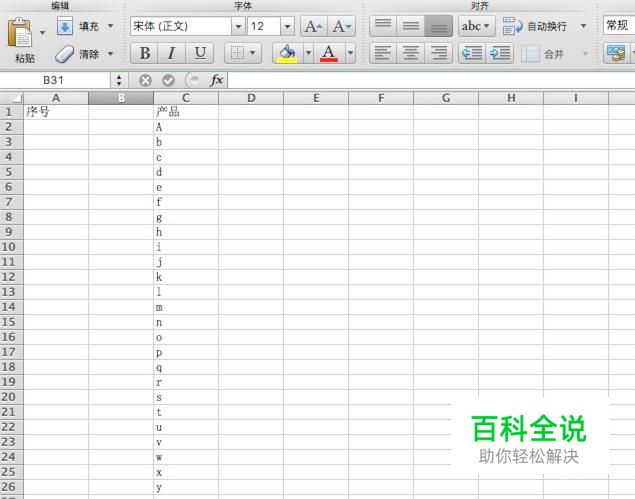The height and width of the screenshot is (499, 635).
Task: Open the font color dropdown arrow
Action: (350, 53)
